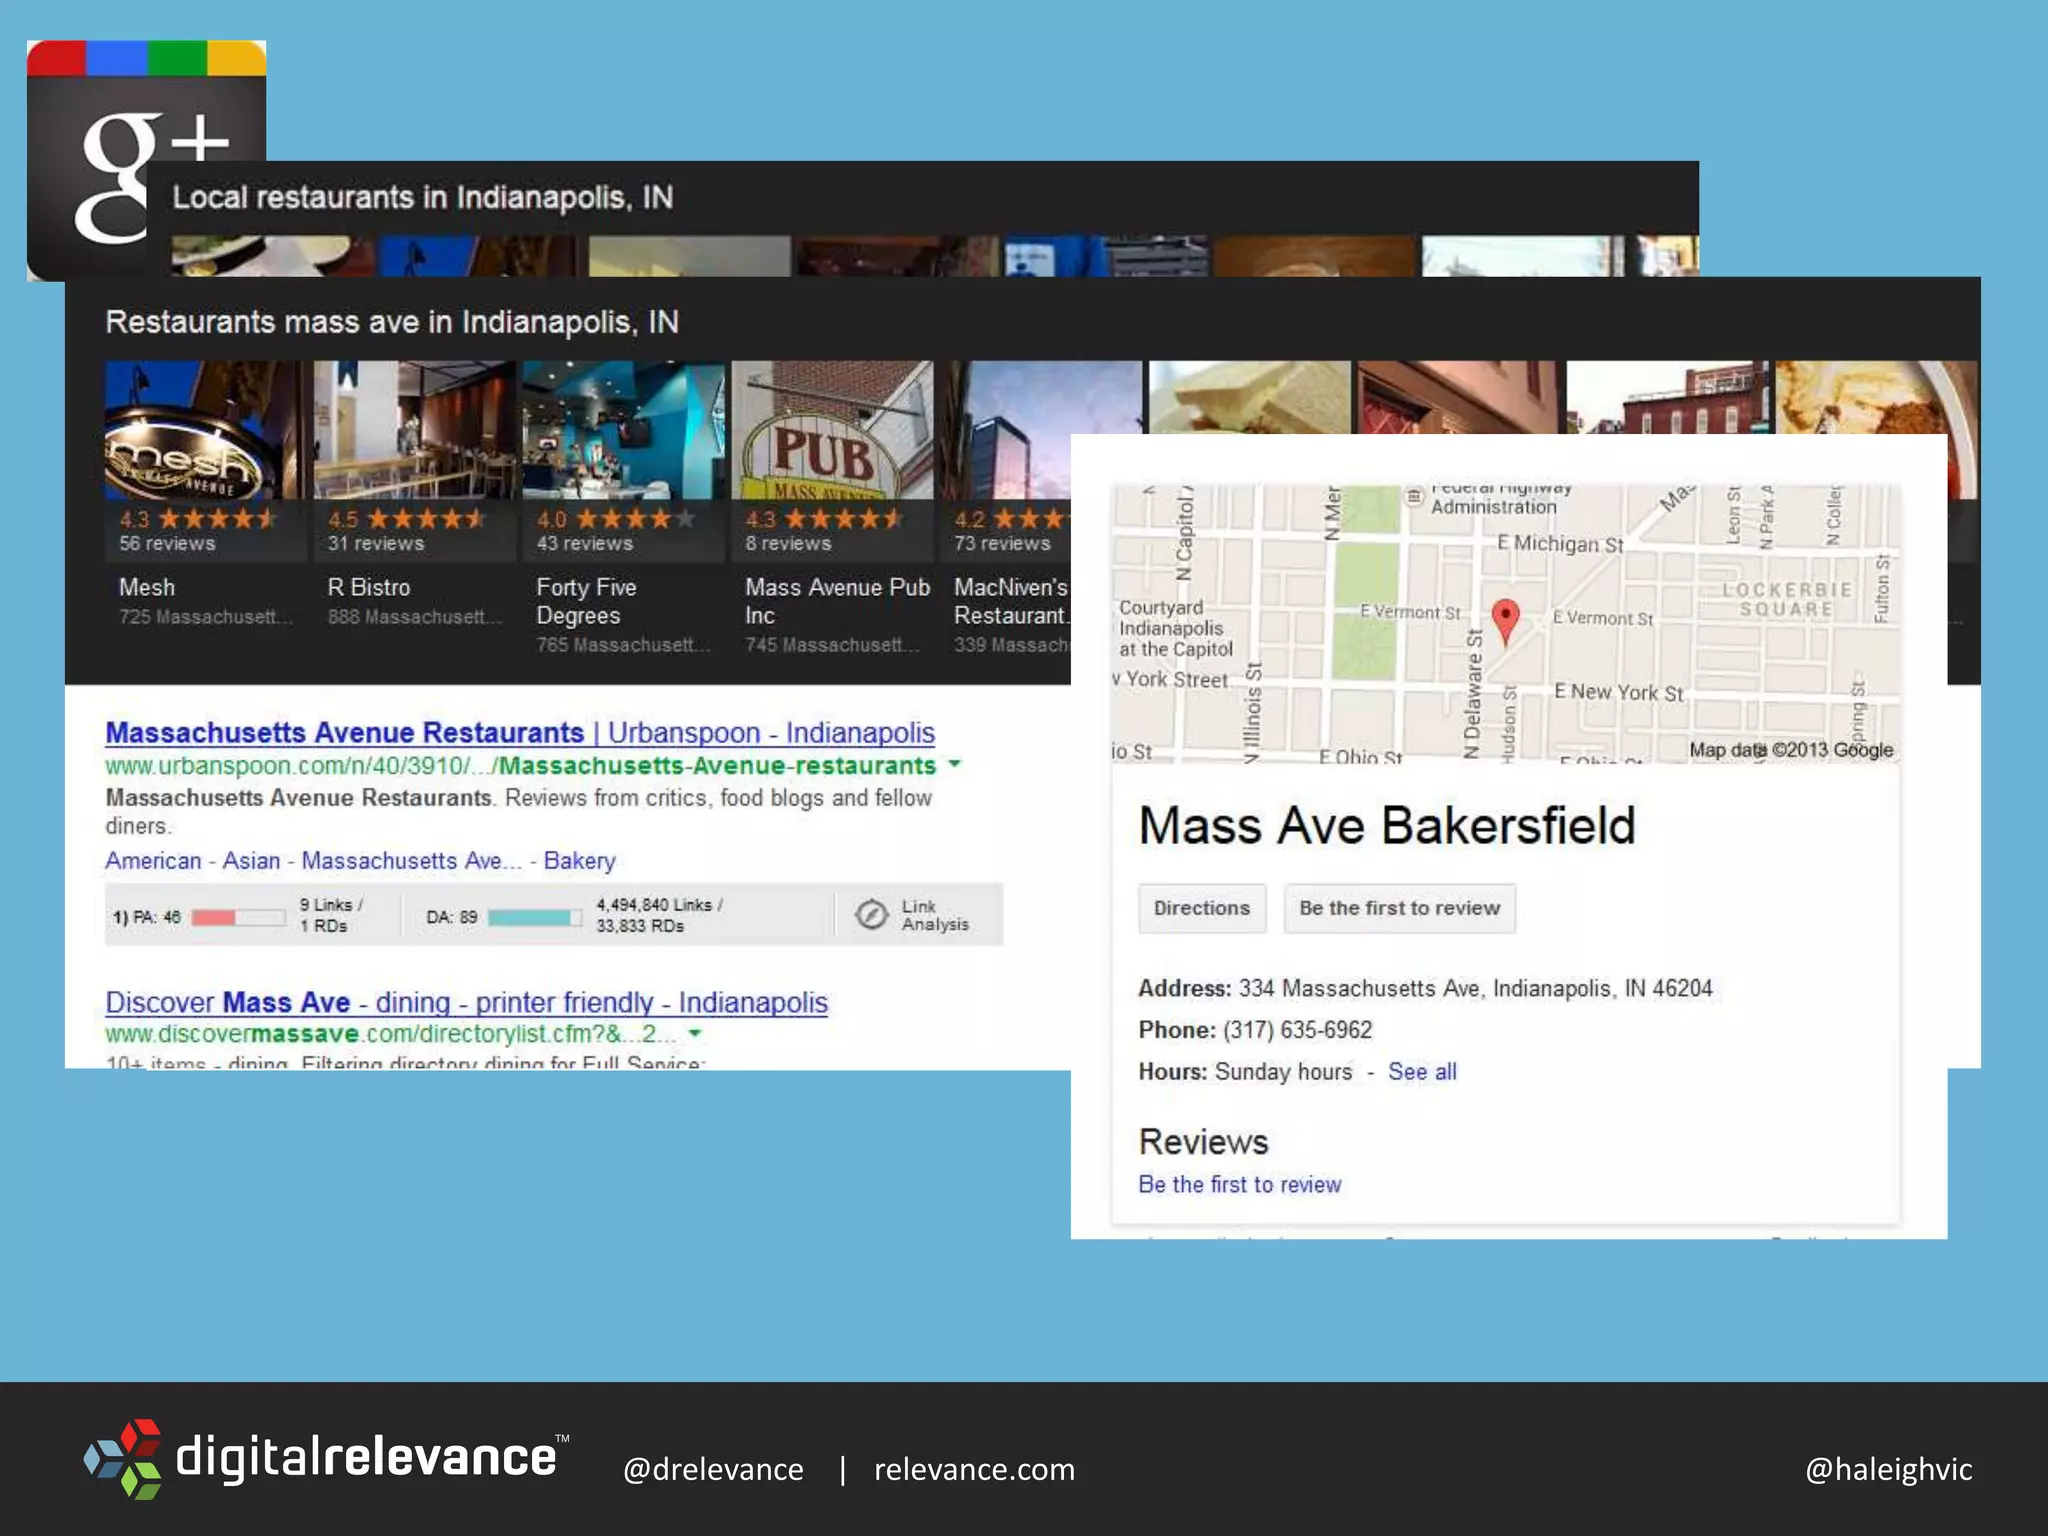The width and height of the screenshot is (2048, 1536).
Task: Click the red map pin marker
Action: click(x=1505, y=621)
